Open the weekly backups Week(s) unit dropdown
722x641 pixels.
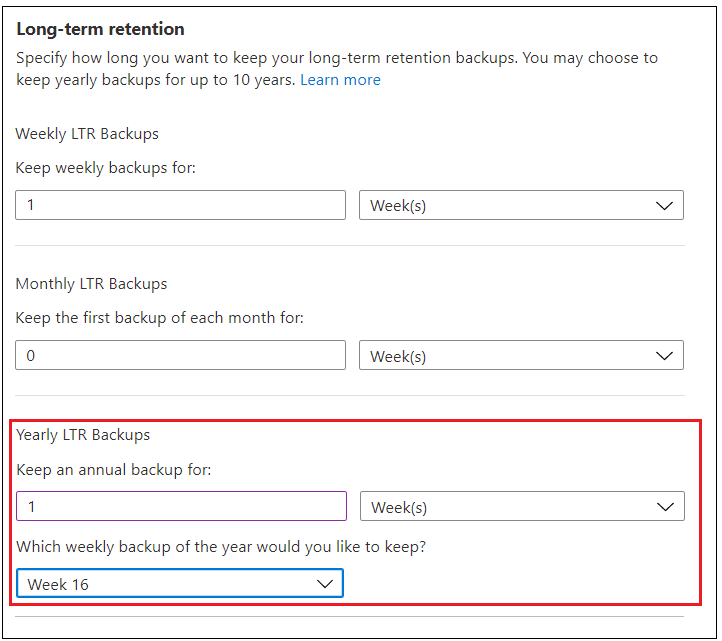[520, 205]
